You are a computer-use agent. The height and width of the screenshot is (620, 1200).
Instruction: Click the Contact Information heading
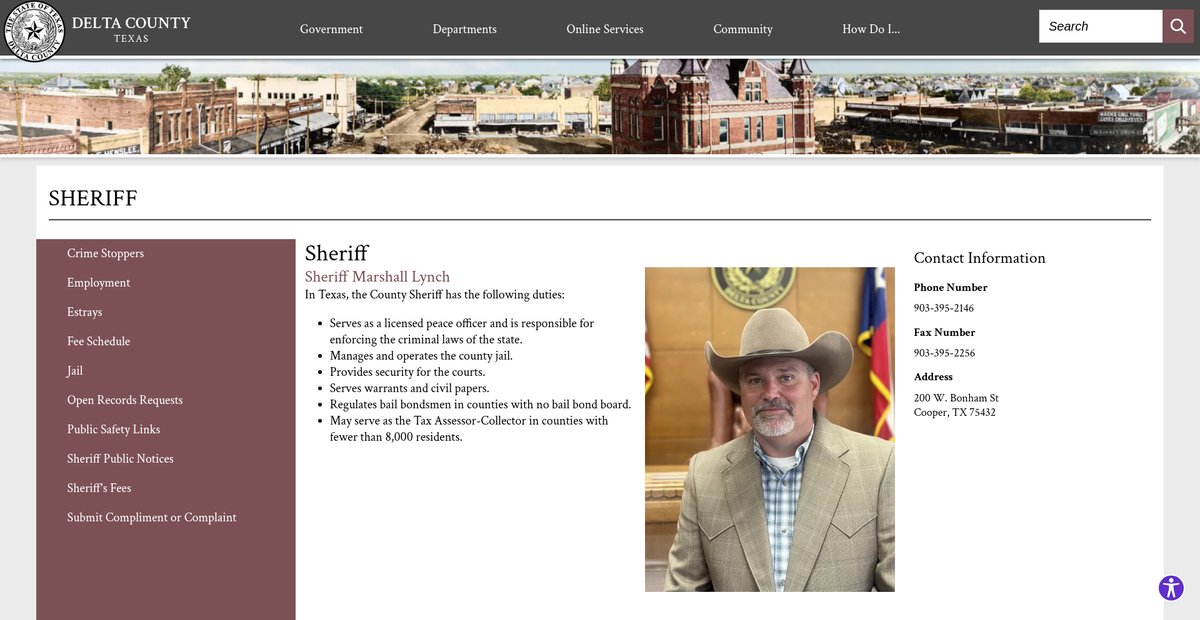tap(980, 258)
